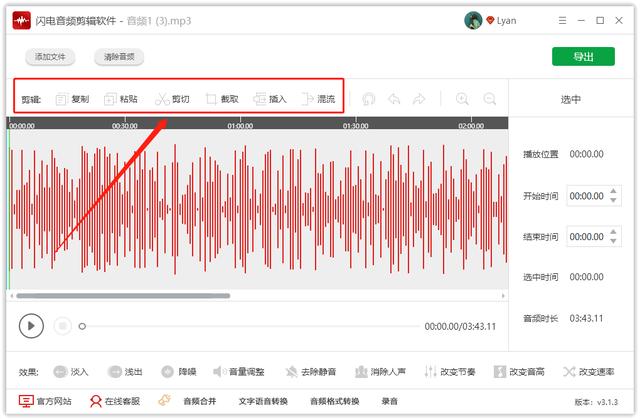Screen dimensions: 640x420
Task: Click the 粘贴 paste tool
Action: tap(121, 99)
